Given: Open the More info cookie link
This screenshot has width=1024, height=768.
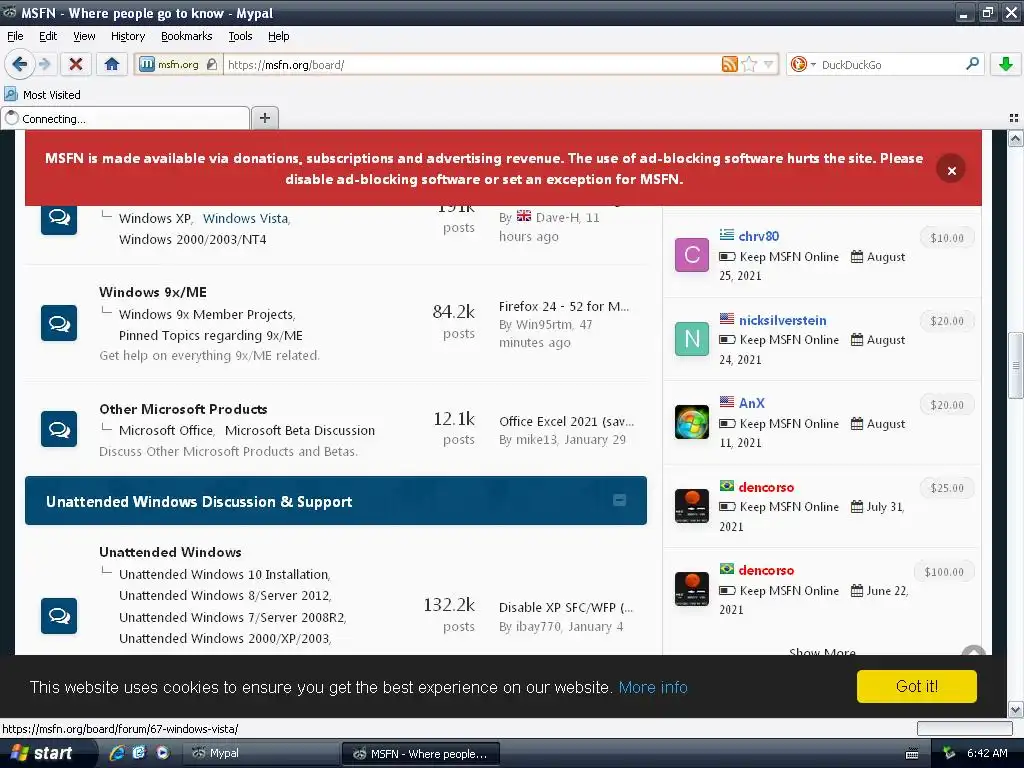Looking at the screenshot, I should 653,687.
